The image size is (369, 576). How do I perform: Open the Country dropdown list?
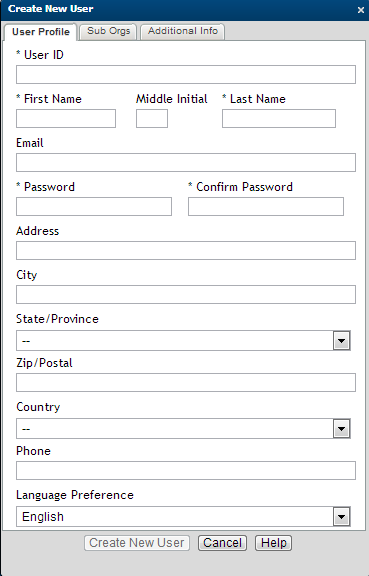tap(183, 428)
